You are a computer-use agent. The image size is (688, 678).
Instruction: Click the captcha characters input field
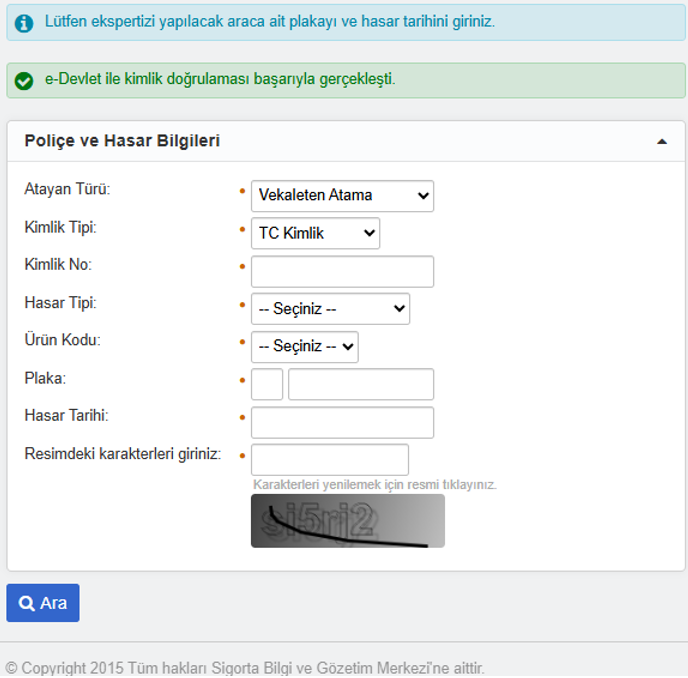pyautogui.click(x=330, y=460)
